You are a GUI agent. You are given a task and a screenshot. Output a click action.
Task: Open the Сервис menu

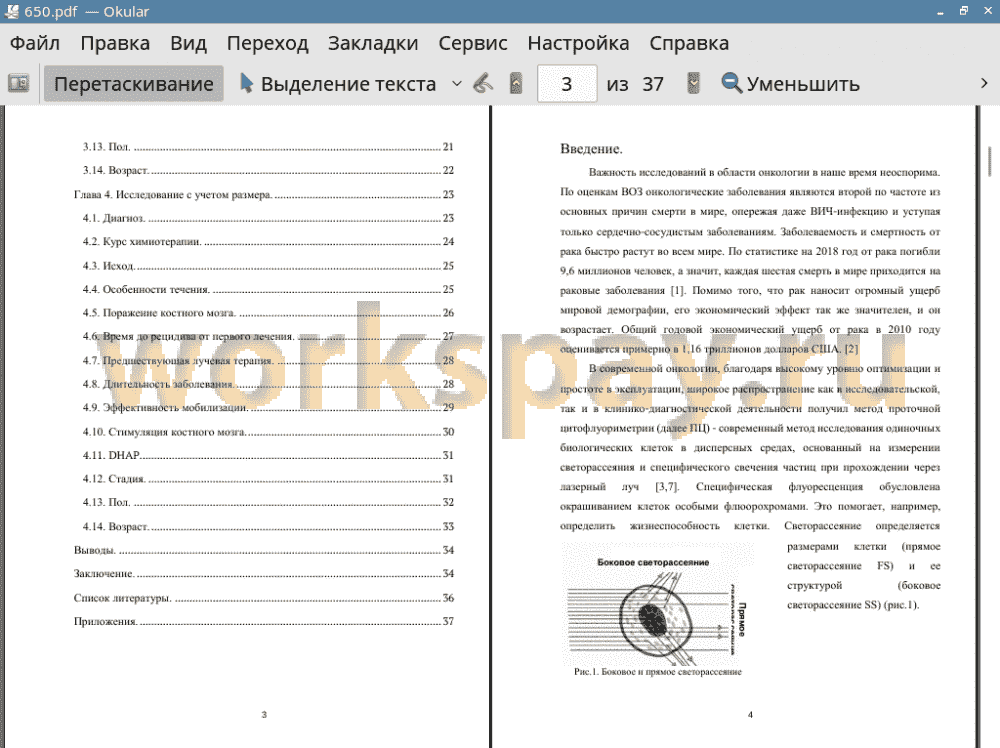pyautogui.click(x=473, y=43)
